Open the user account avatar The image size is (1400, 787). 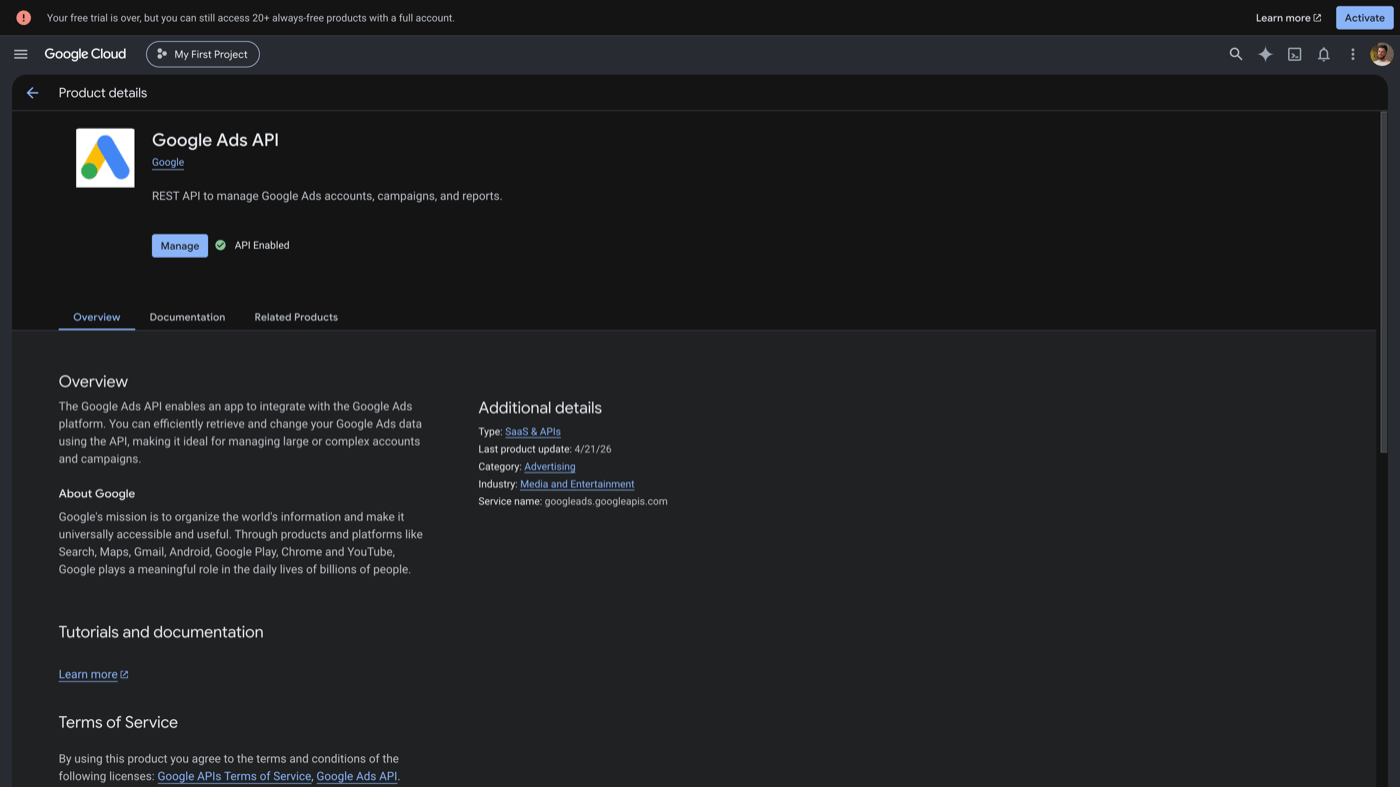pyautogui.click(x=1381, y=54)
